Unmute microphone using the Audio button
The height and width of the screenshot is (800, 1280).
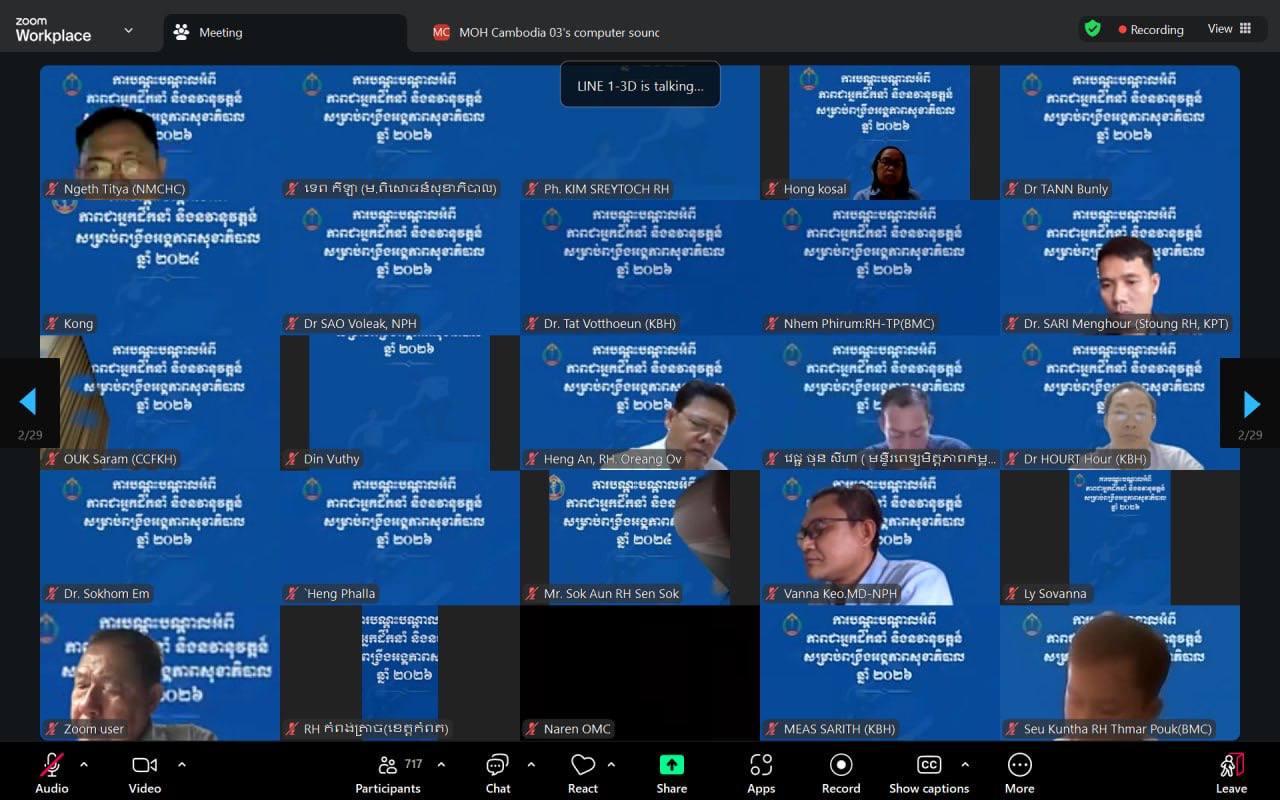tap(52, 773)
